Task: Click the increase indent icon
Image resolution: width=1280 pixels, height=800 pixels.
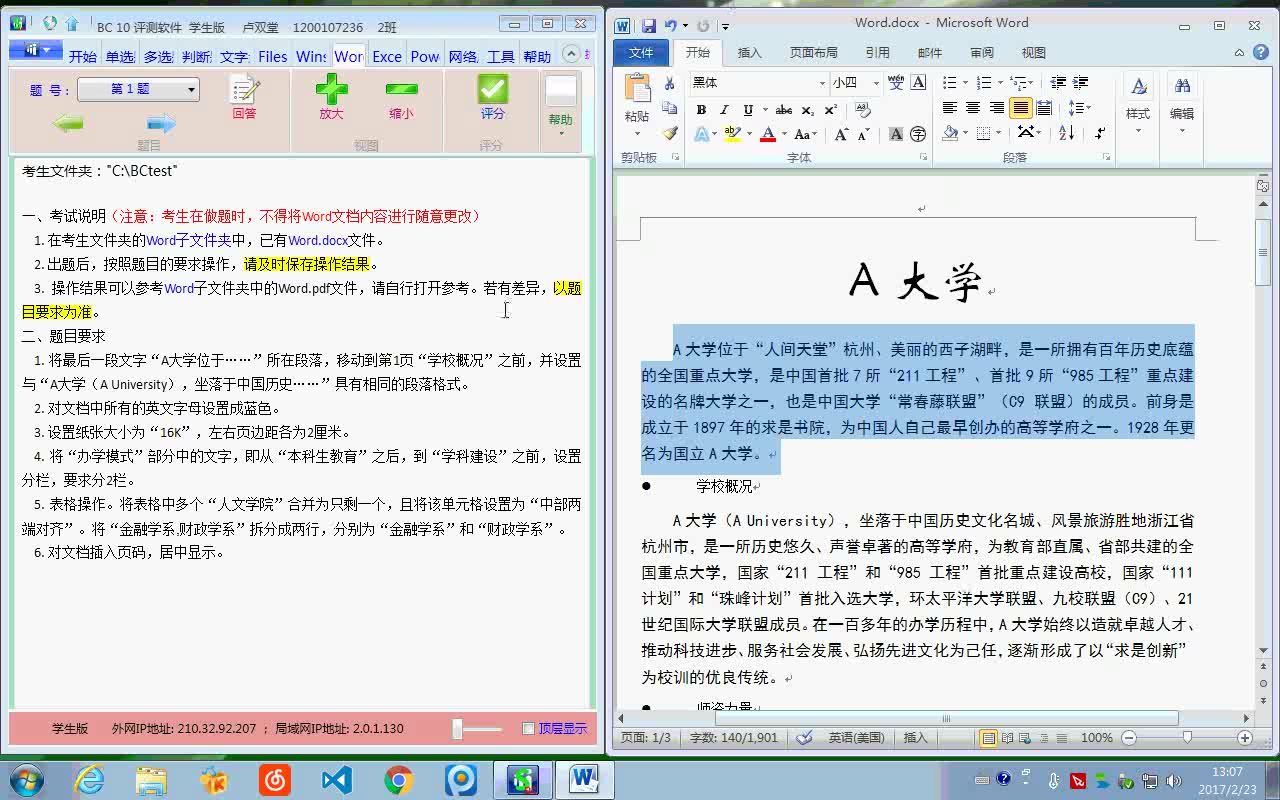Action: (x=1079, y=83)
